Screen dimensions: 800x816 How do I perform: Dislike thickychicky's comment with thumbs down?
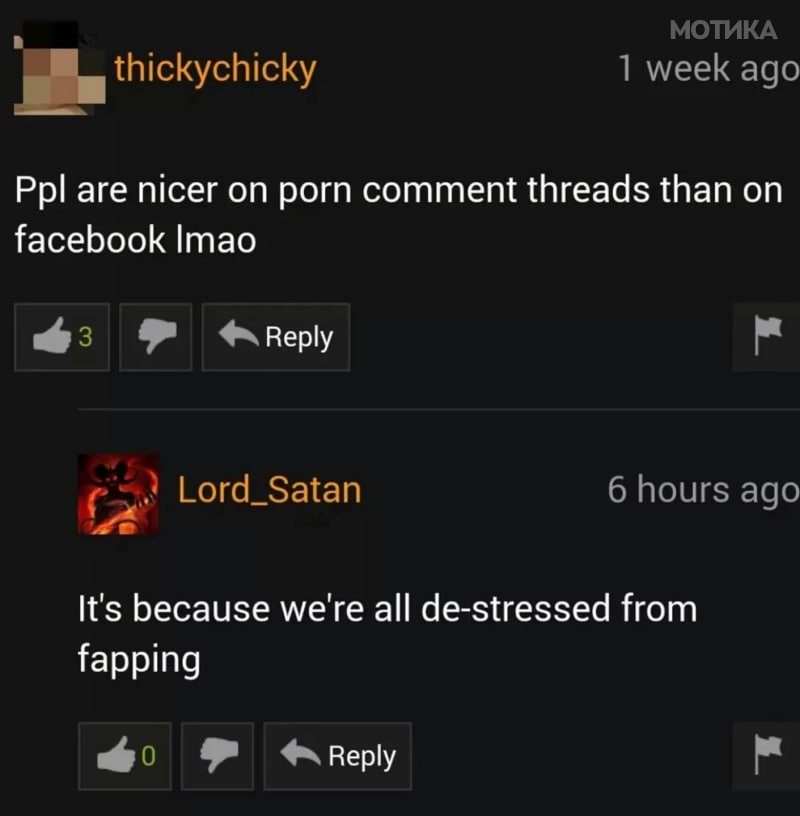[x=156, y=337]
